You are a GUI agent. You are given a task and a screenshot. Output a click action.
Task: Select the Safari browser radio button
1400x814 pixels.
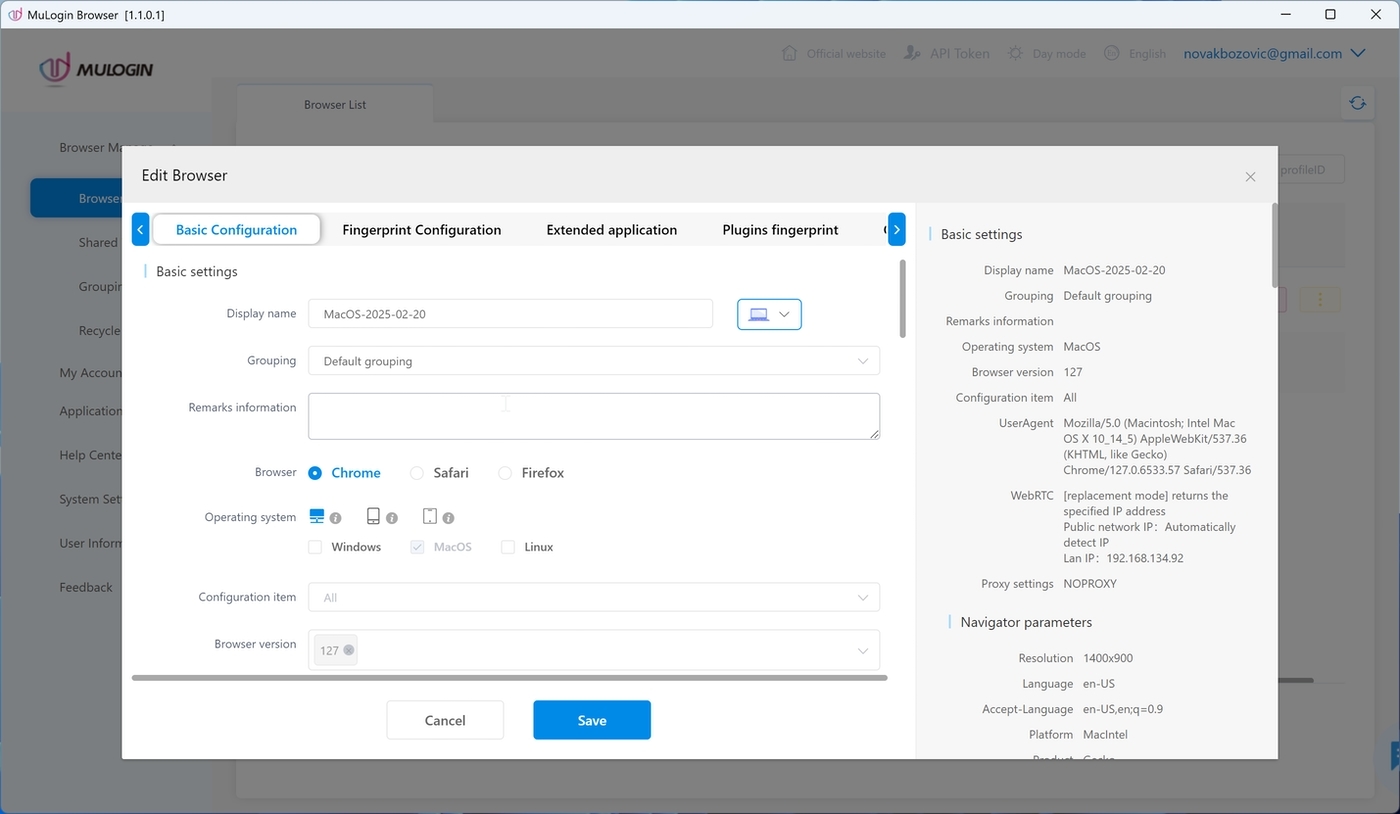coord(417,473)
